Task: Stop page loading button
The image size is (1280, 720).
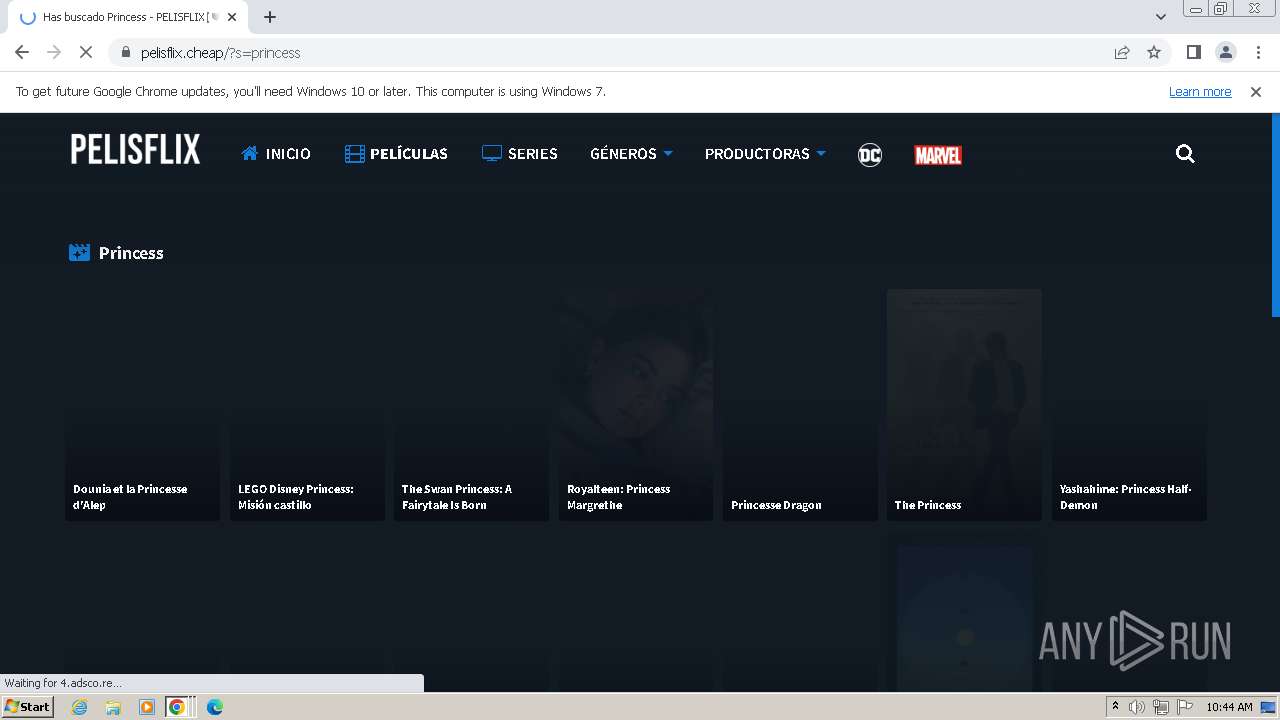Action: click(87, 52)
